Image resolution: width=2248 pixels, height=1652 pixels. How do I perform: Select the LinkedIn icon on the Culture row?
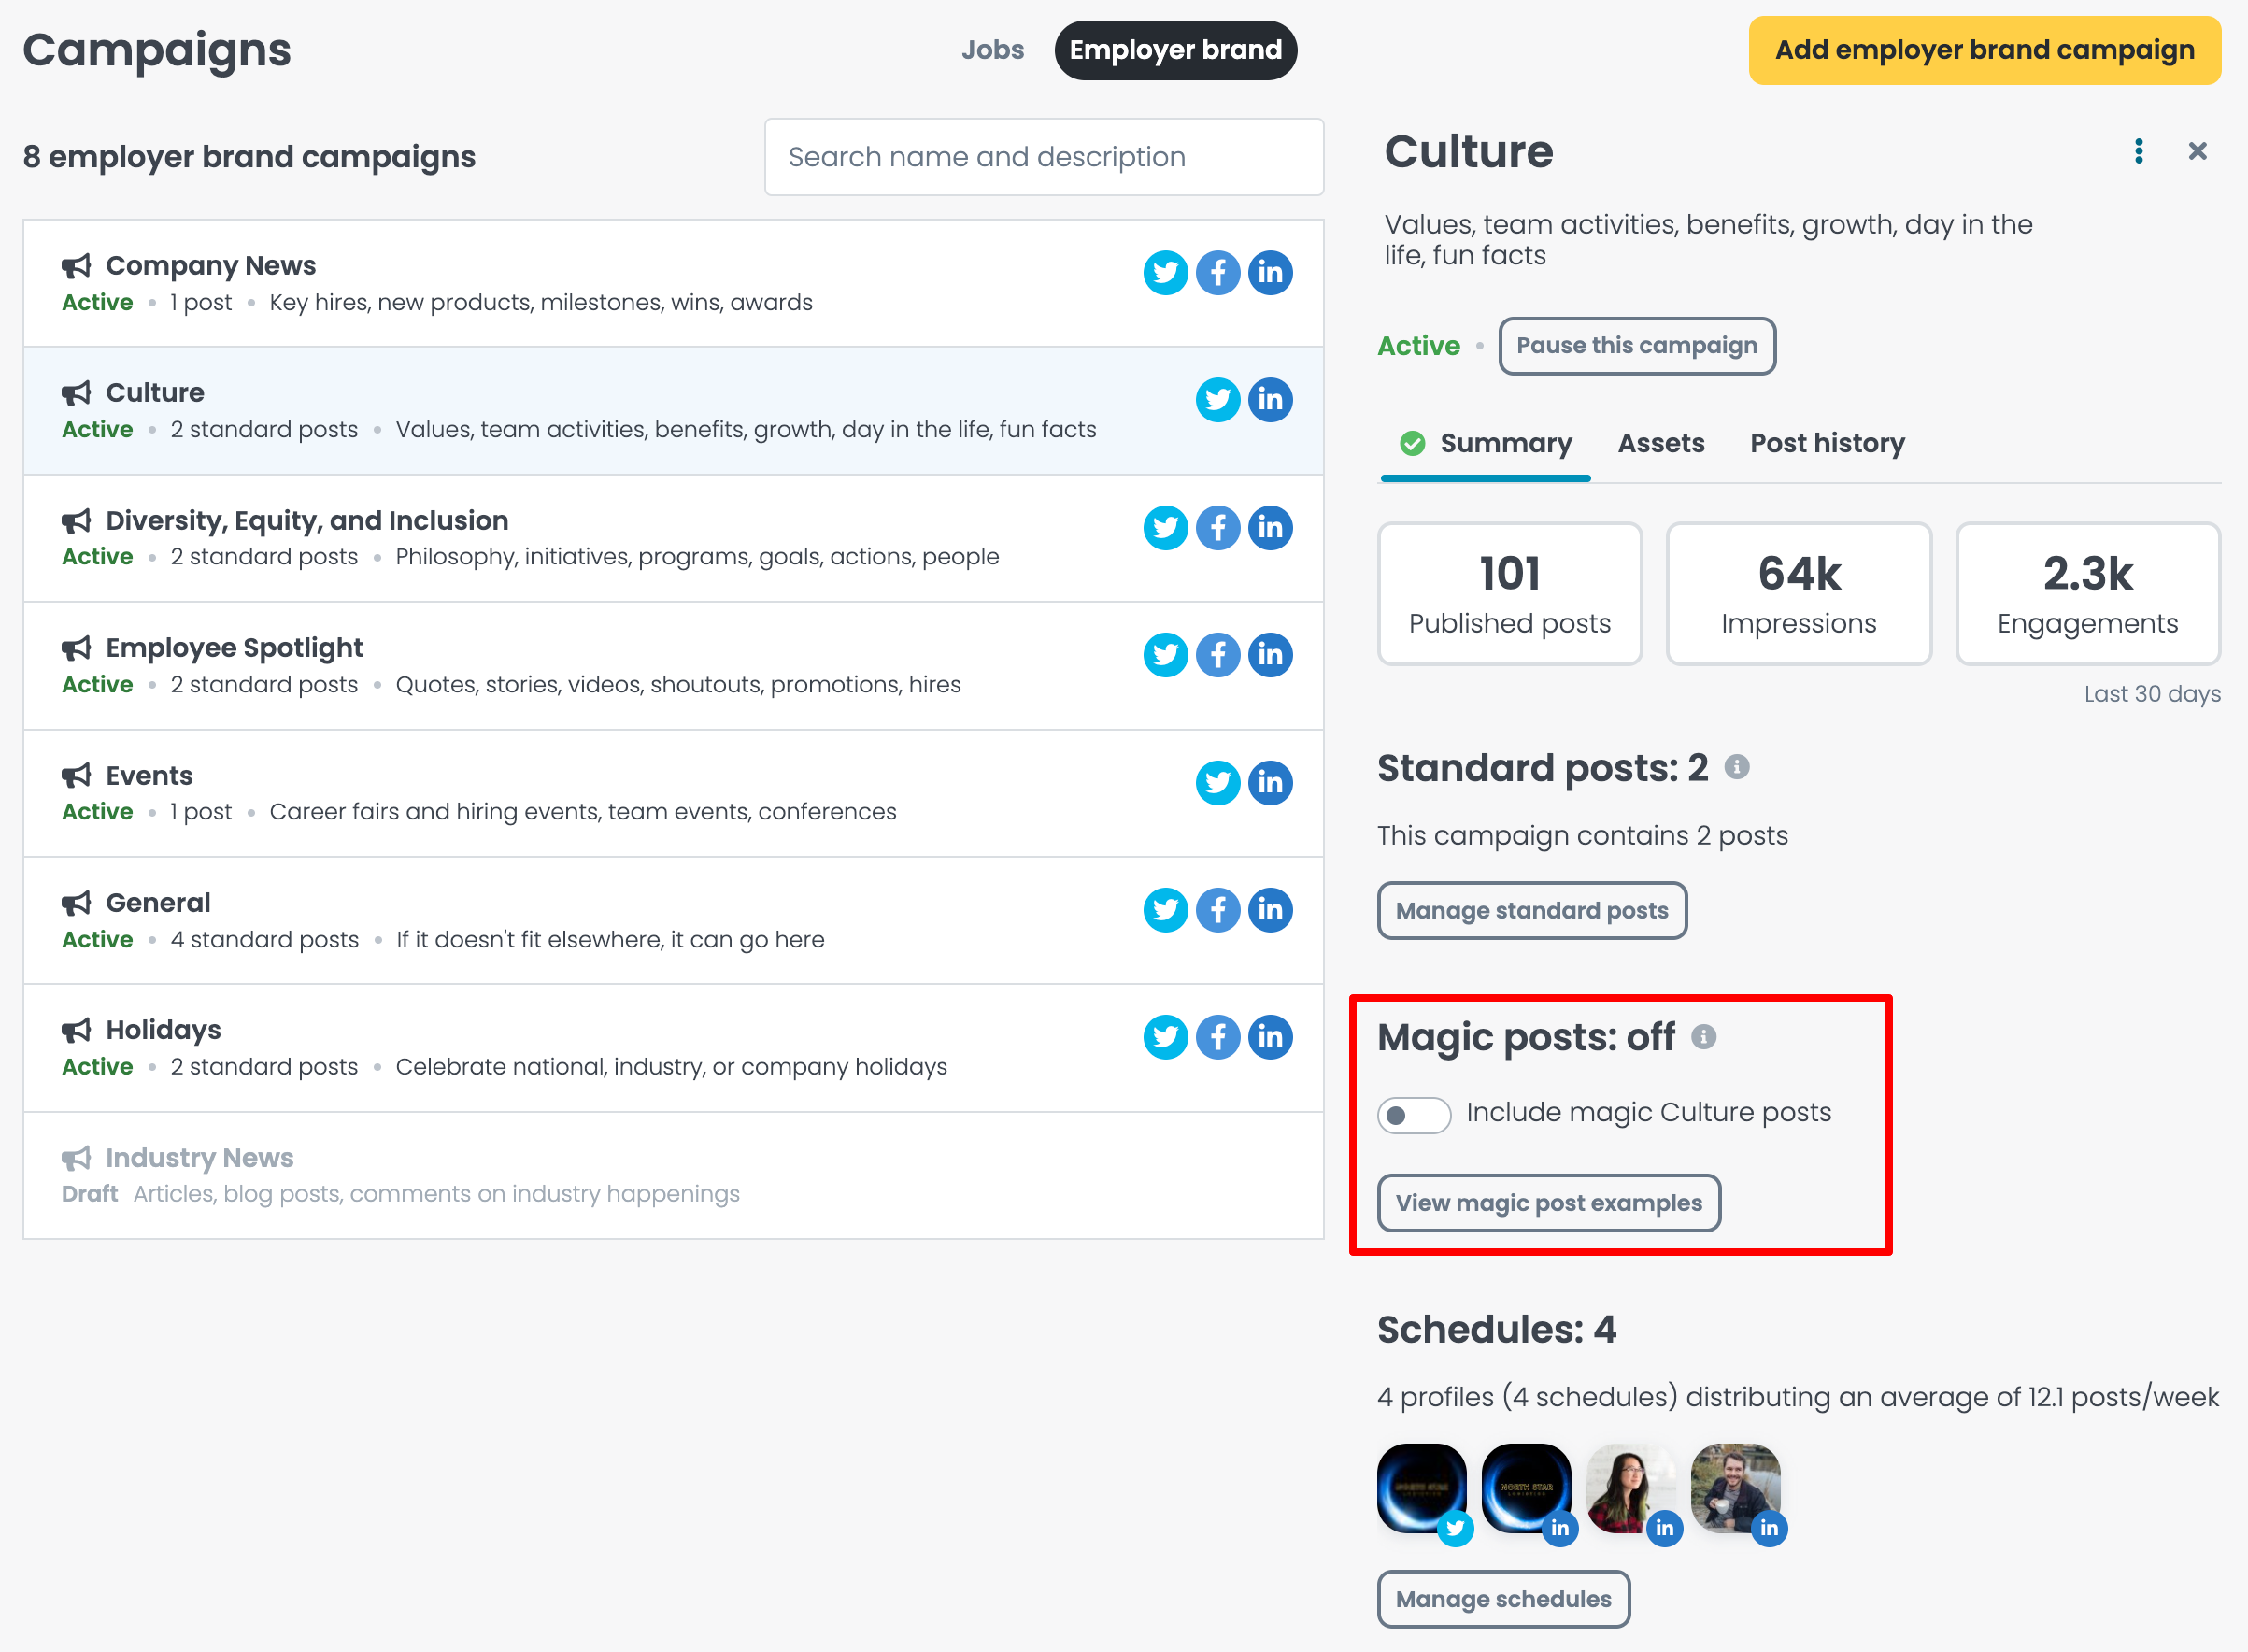(x=1271, y=399)
